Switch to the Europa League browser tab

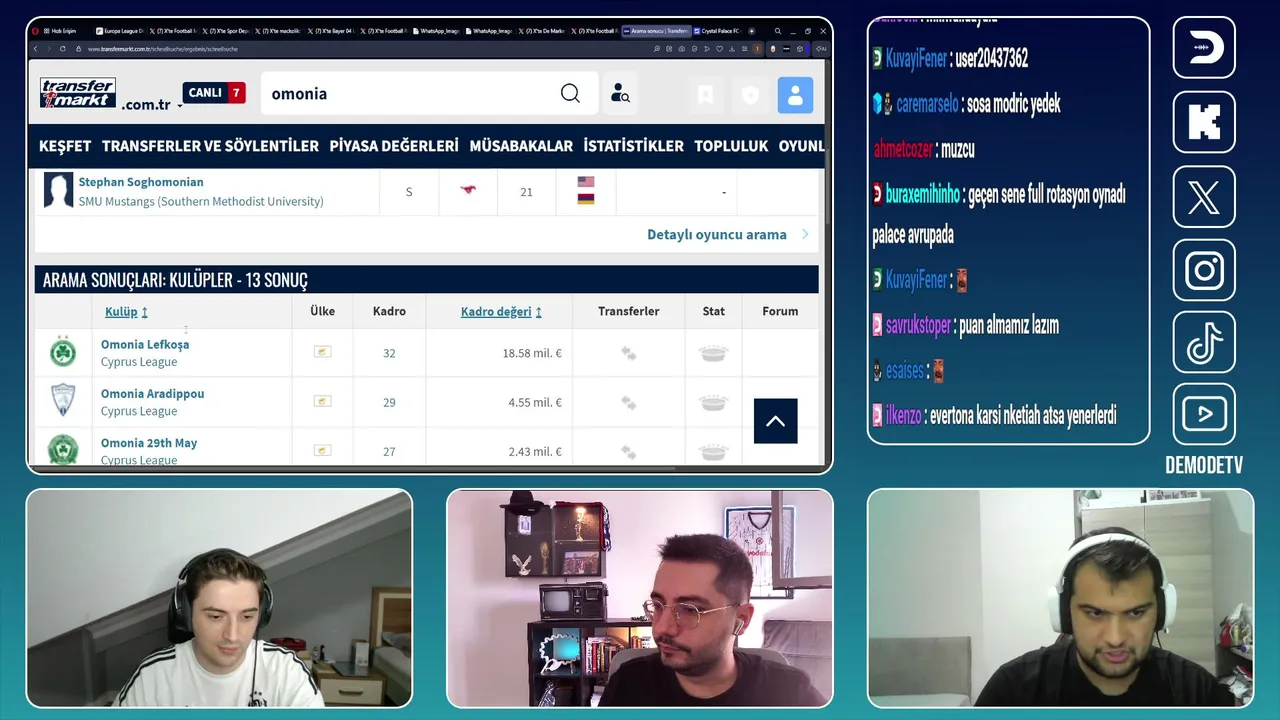click(x=119, y=31)
